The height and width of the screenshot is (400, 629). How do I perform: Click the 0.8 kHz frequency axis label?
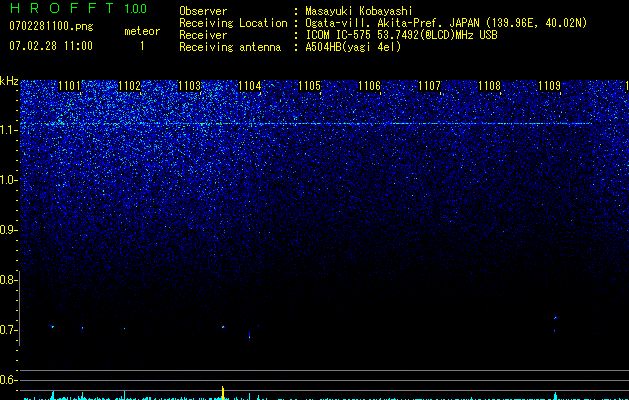pos(8,280)
